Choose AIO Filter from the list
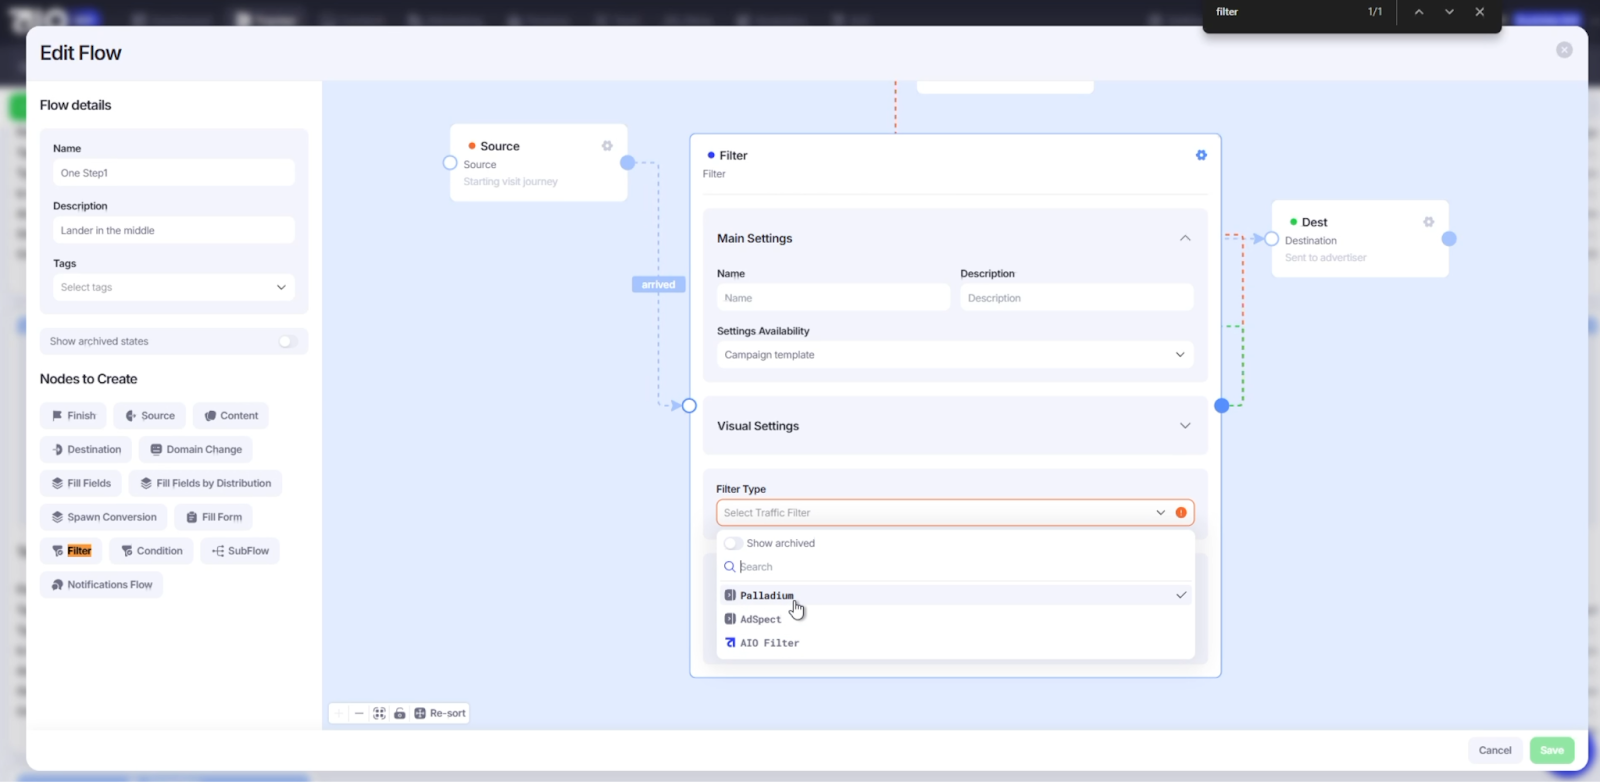The image size is (1600, 782). coord(769,643)
